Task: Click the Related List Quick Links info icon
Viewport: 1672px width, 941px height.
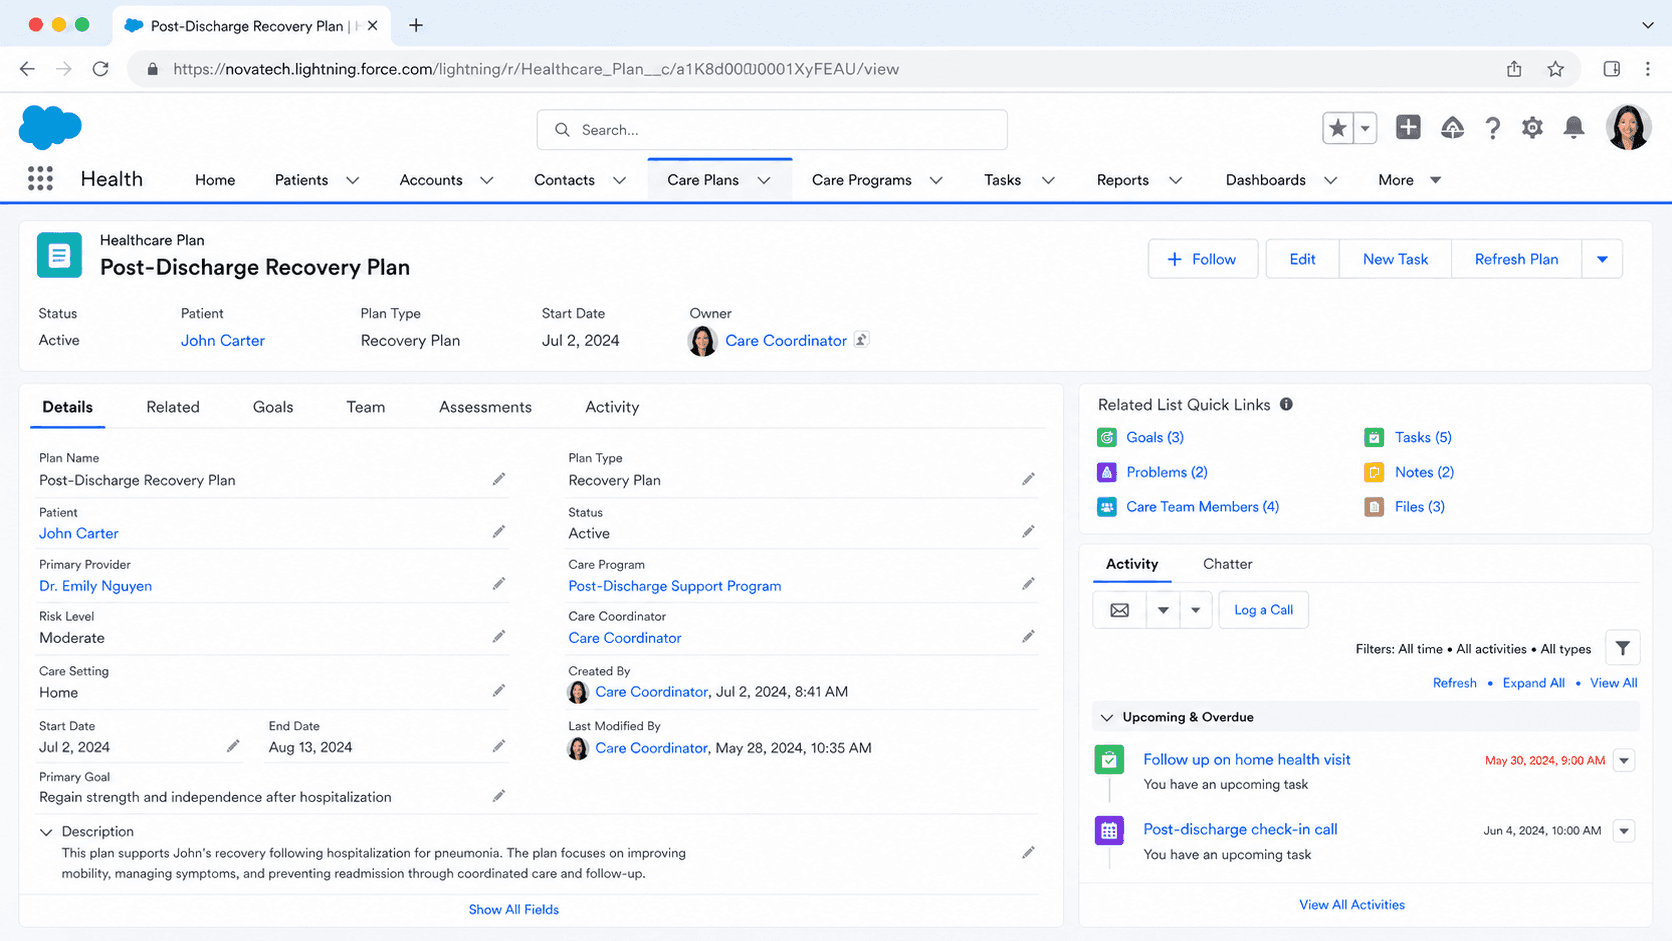Action: [1286, 404]
